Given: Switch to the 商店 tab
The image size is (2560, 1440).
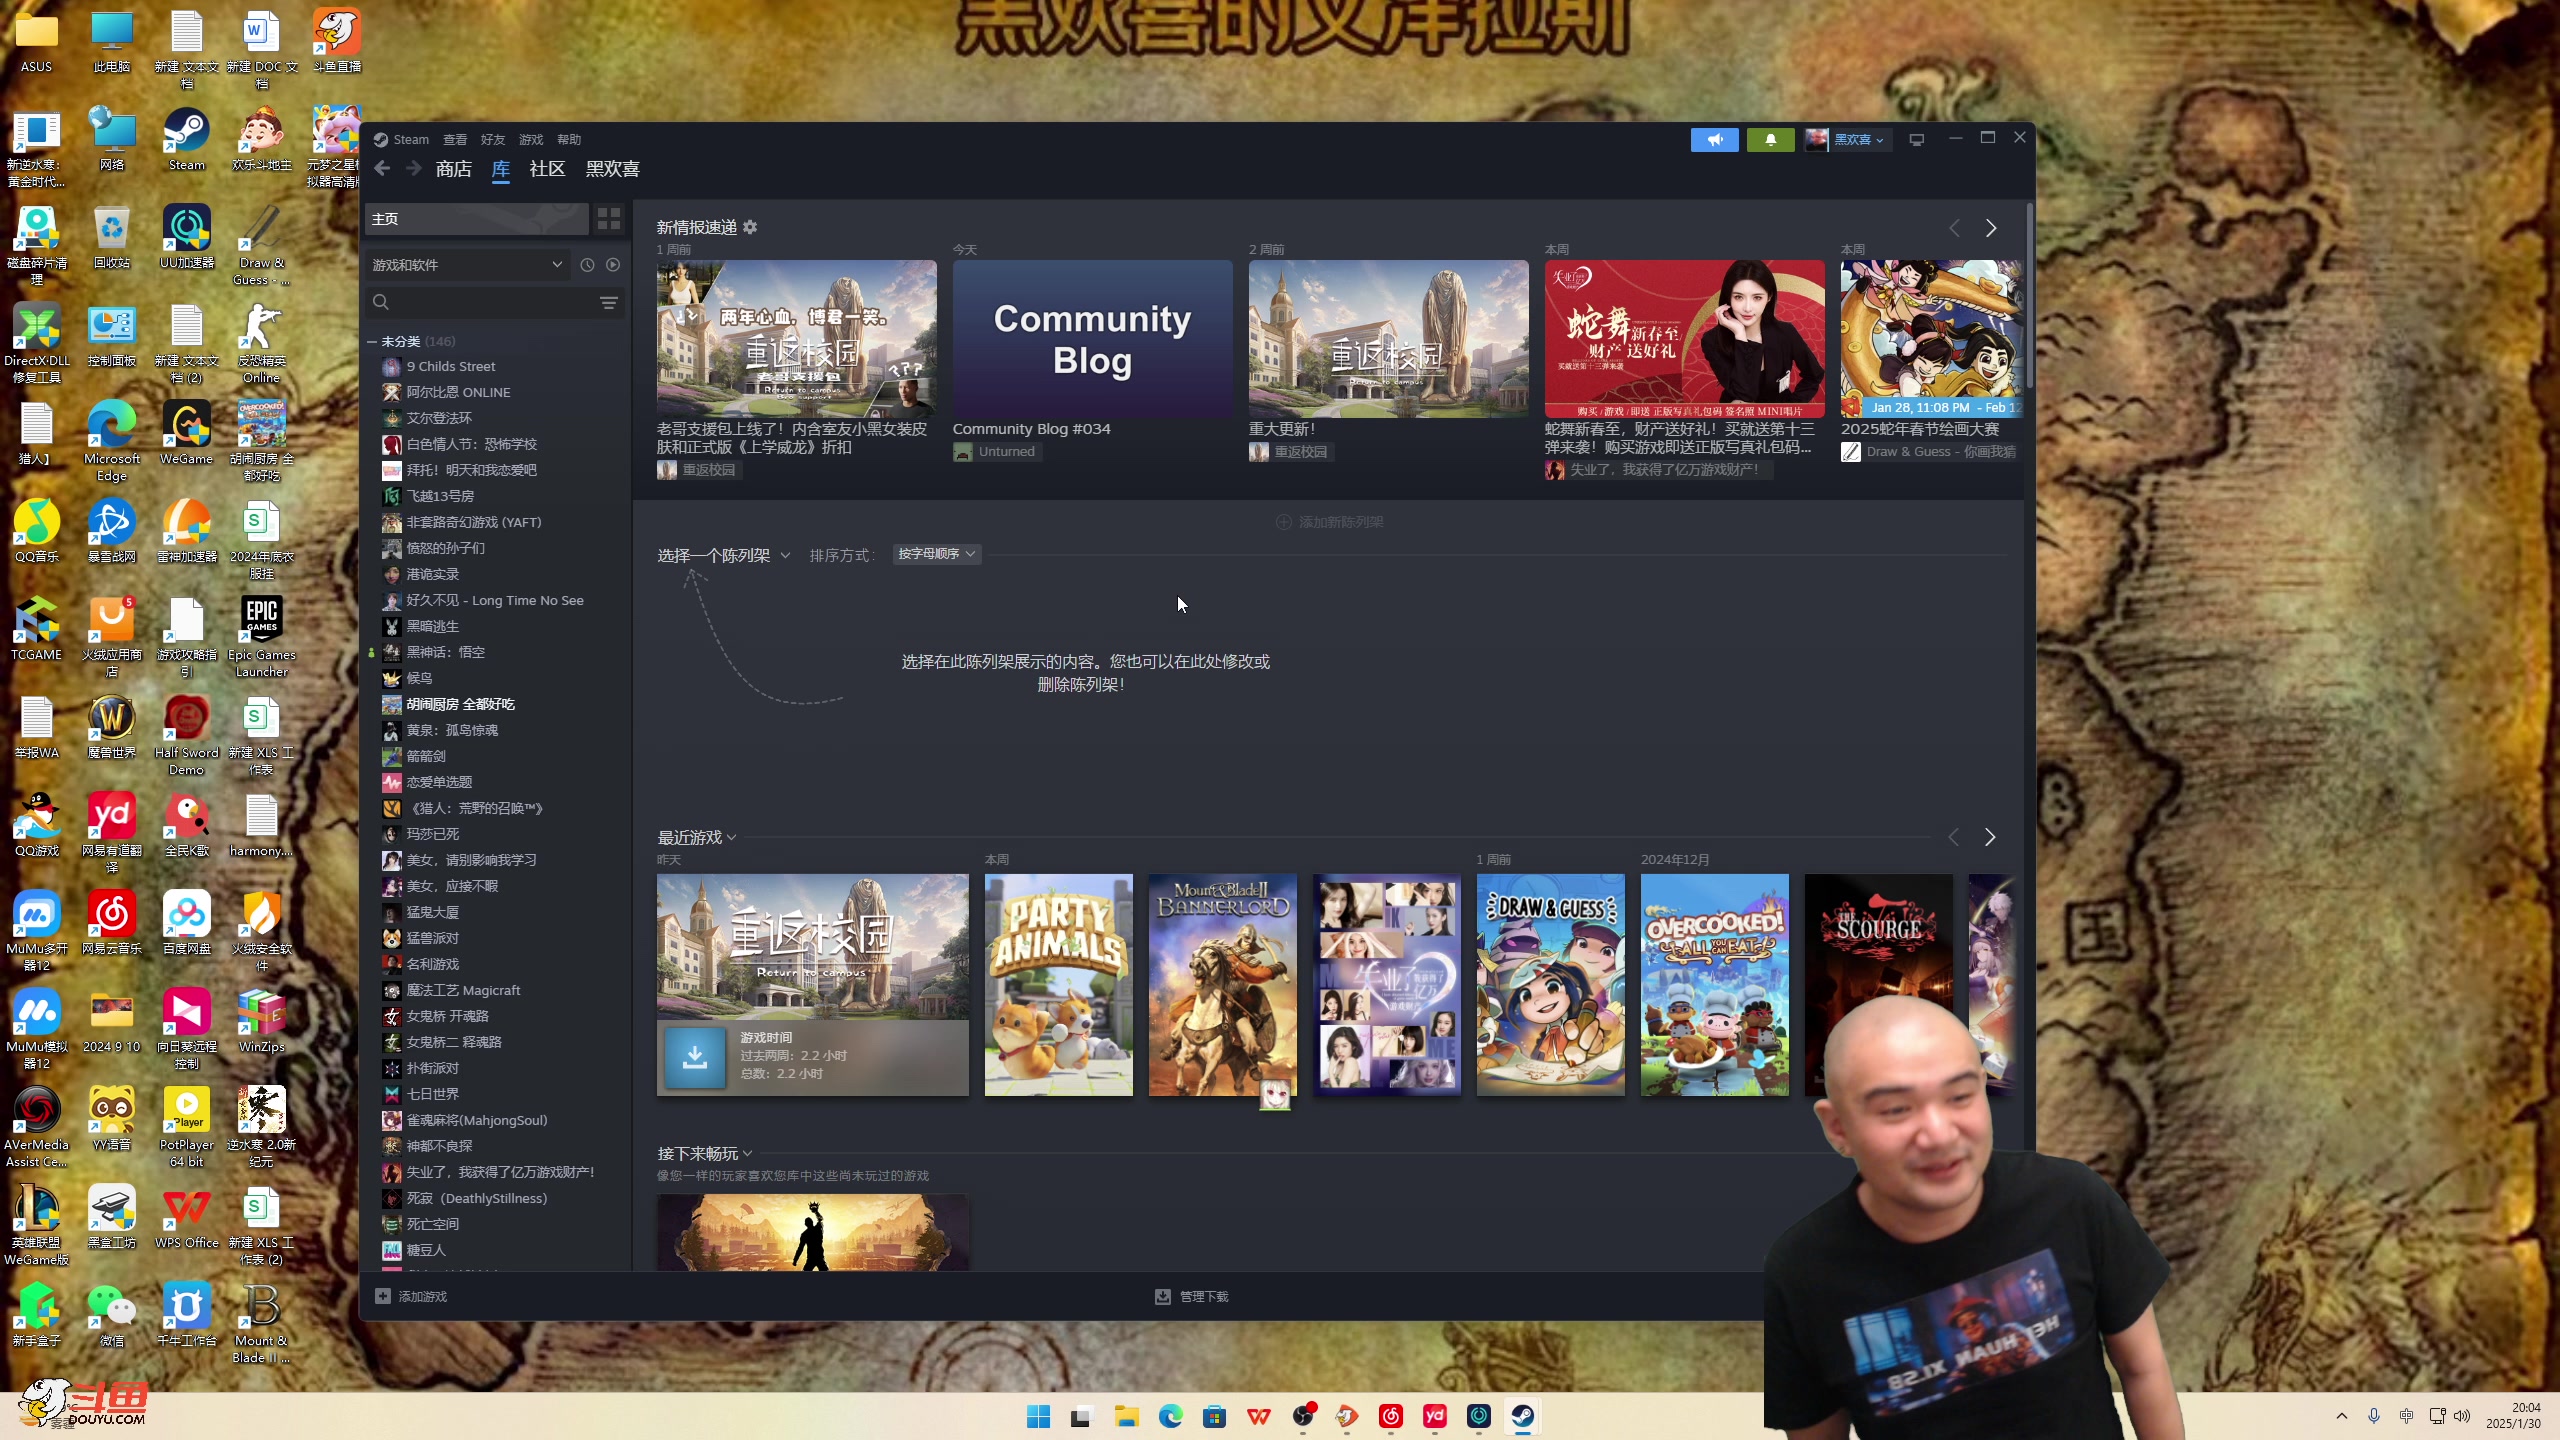Looking at the screenshot, I should pyautogui.click(x=453, y=169).
